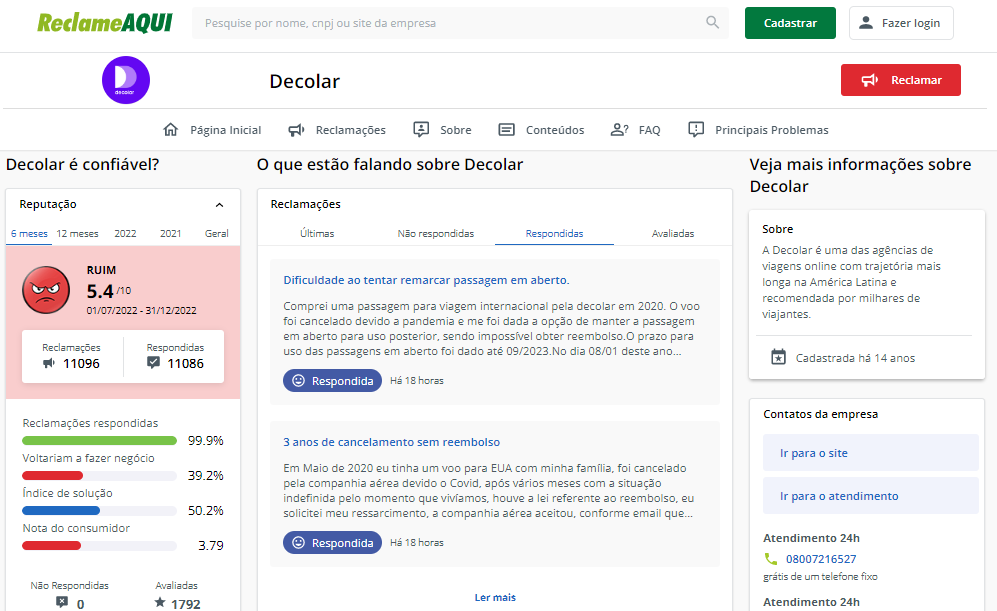Click the 5.4 reputation score
The height and width of the screenshot is (611, 997).
coord(100,291)
